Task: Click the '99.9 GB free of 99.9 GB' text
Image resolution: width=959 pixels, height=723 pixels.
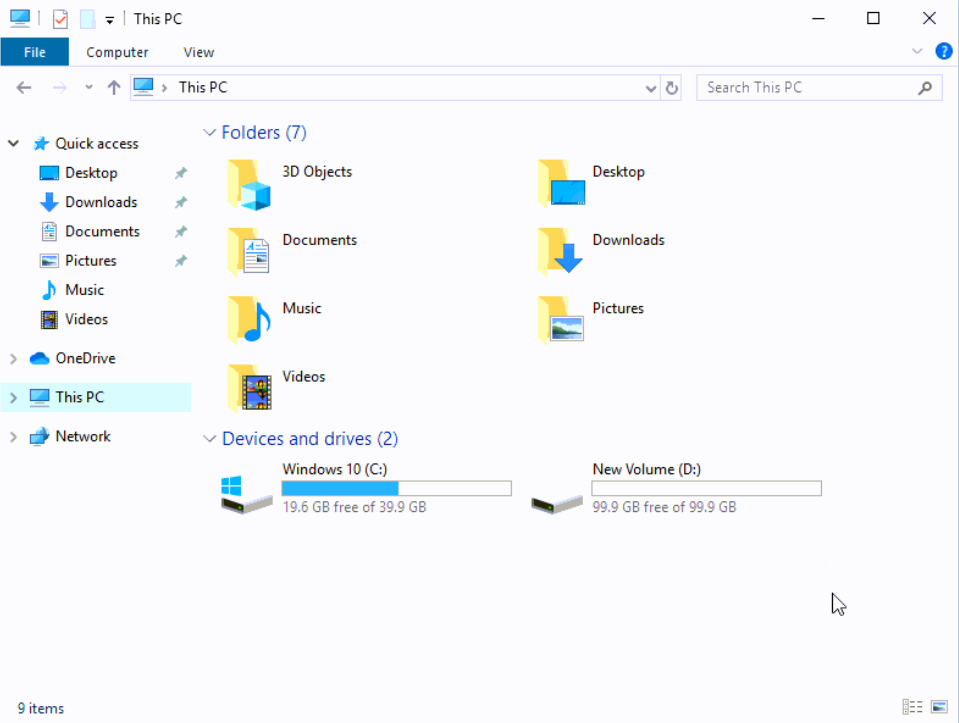Action: point(664,508)
